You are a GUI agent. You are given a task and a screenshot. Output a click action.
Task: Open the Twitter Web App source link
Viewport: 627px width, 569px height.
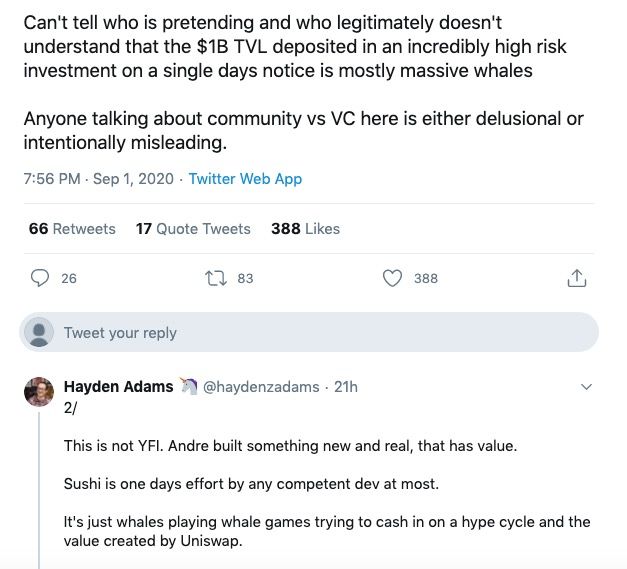click(245, 179)
